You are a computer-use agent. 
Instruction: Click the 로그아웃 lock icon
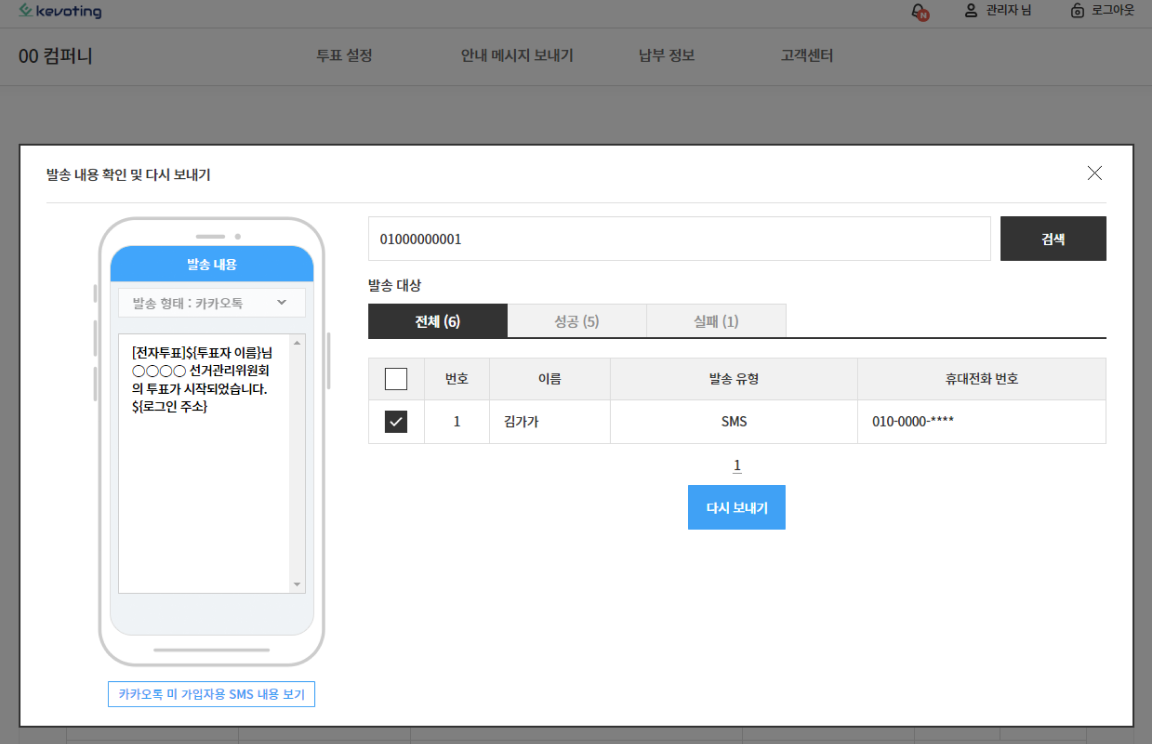click(1077, 11)
